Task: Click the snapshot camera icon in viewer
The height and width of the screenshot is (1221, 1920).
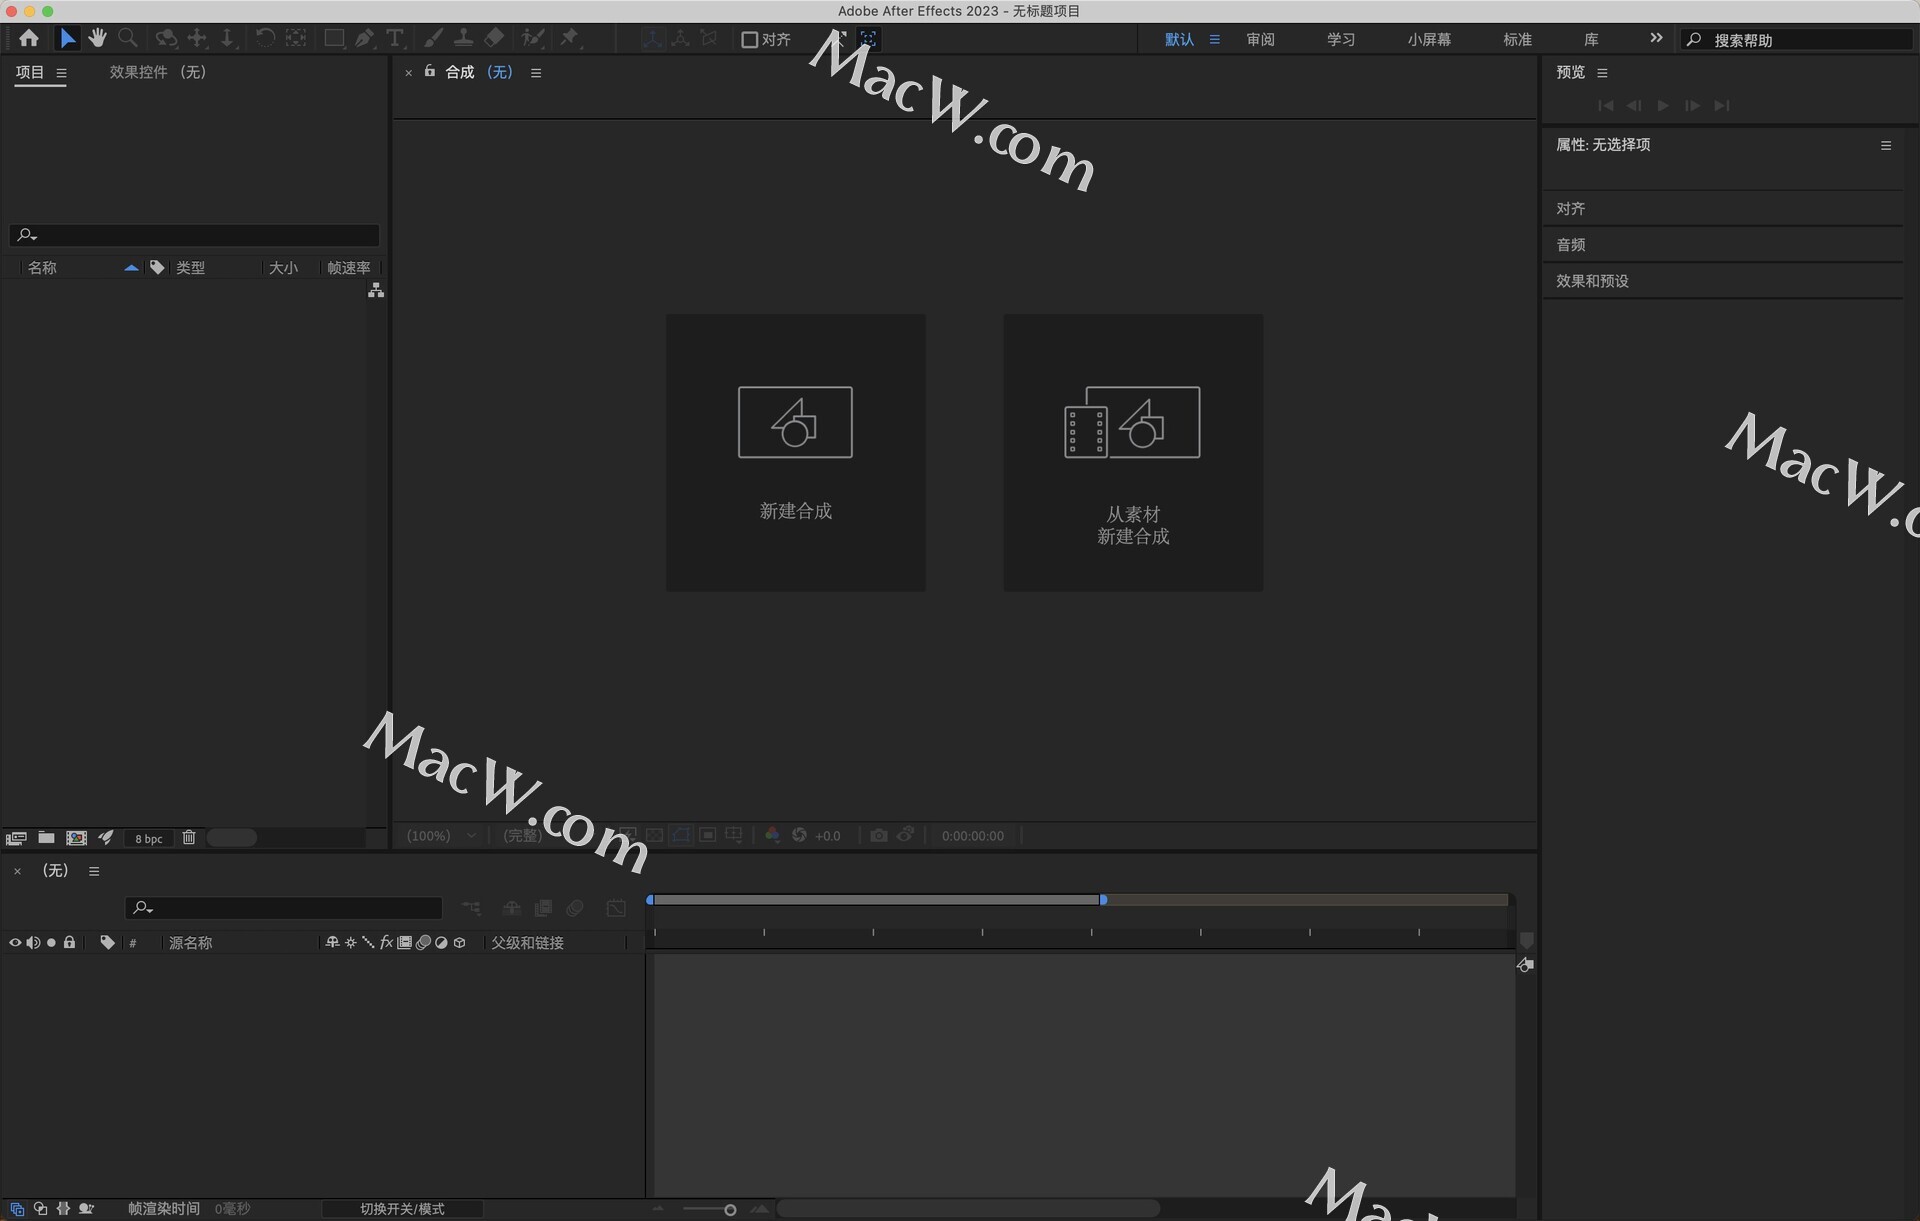Action: 879,835
